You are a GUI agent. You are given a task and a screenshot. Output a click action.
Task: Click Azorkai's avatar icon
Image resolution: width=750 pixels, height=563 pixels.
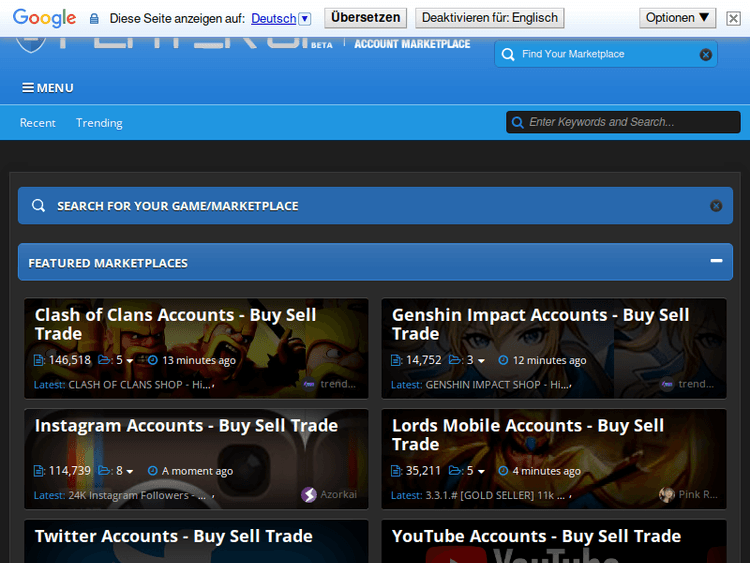[x=309, y=495]
